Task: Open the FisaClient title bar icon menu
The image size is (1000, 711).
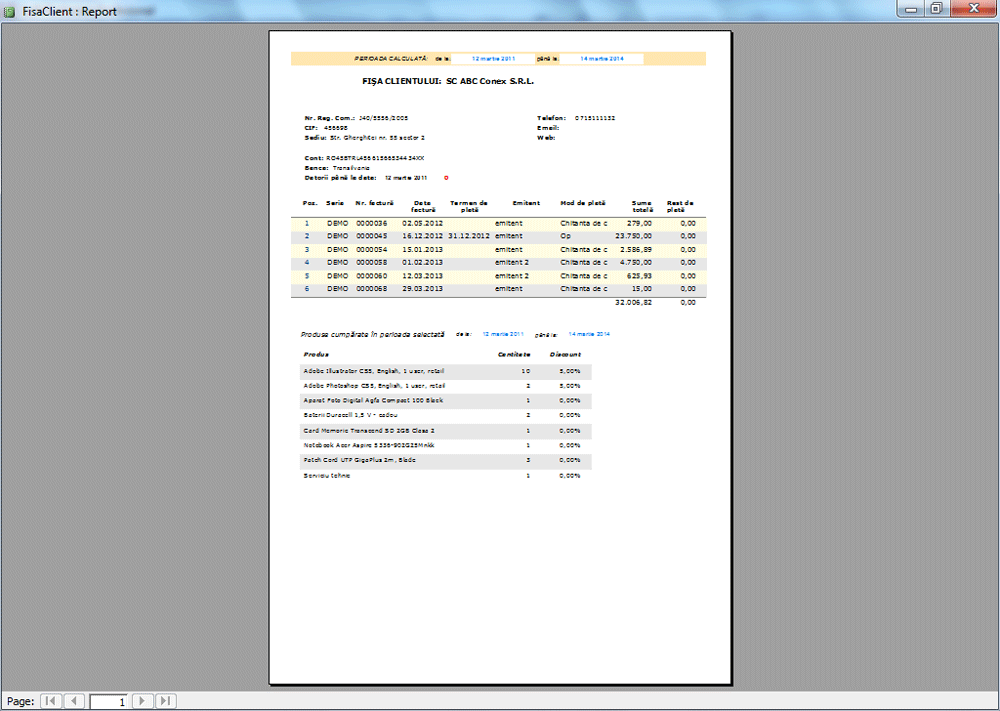Action: (x=10, y=11)
